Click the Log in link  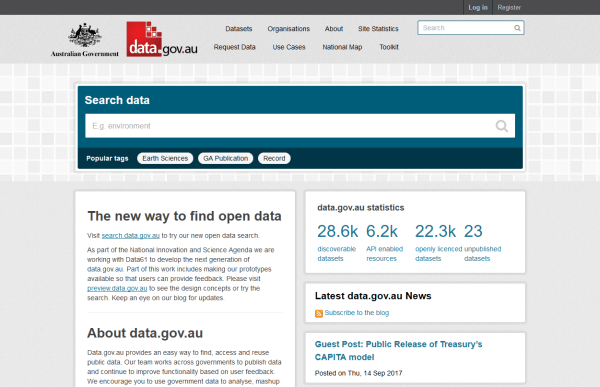pos(478,7)
